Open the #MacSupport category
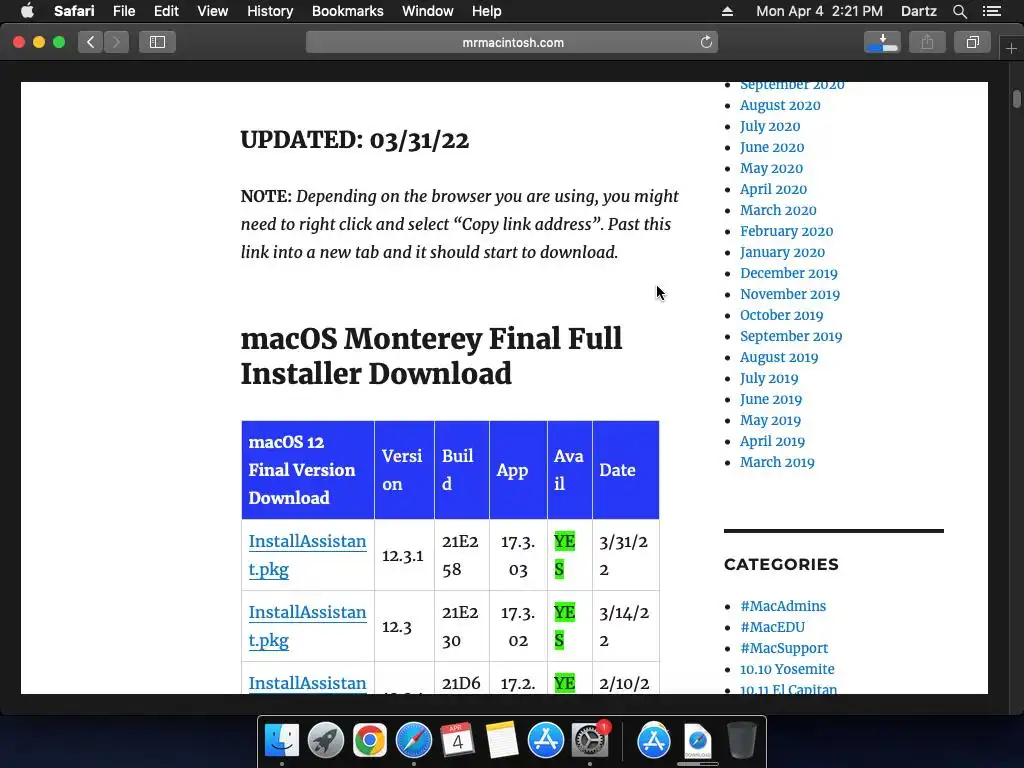The width and height of the screenshot is (1024, 768). [x=784, y=648]
